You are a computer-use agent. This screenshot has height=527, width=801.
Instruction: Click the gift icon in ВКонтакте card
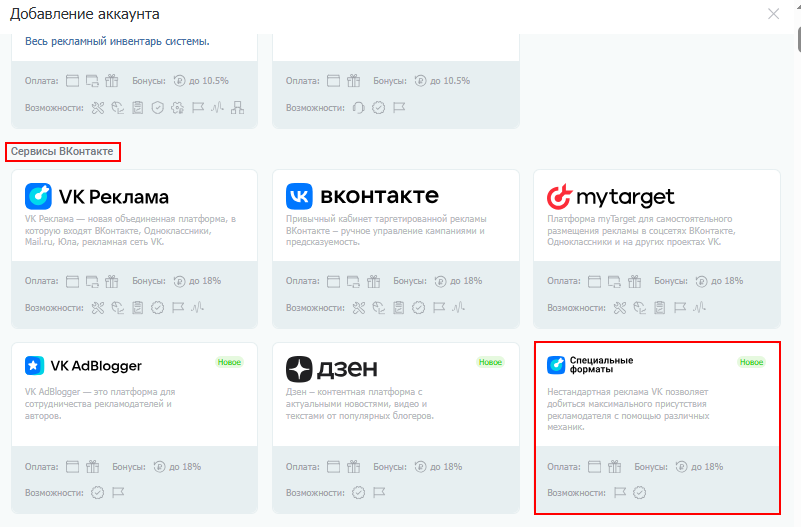click(x=373, y=281)
